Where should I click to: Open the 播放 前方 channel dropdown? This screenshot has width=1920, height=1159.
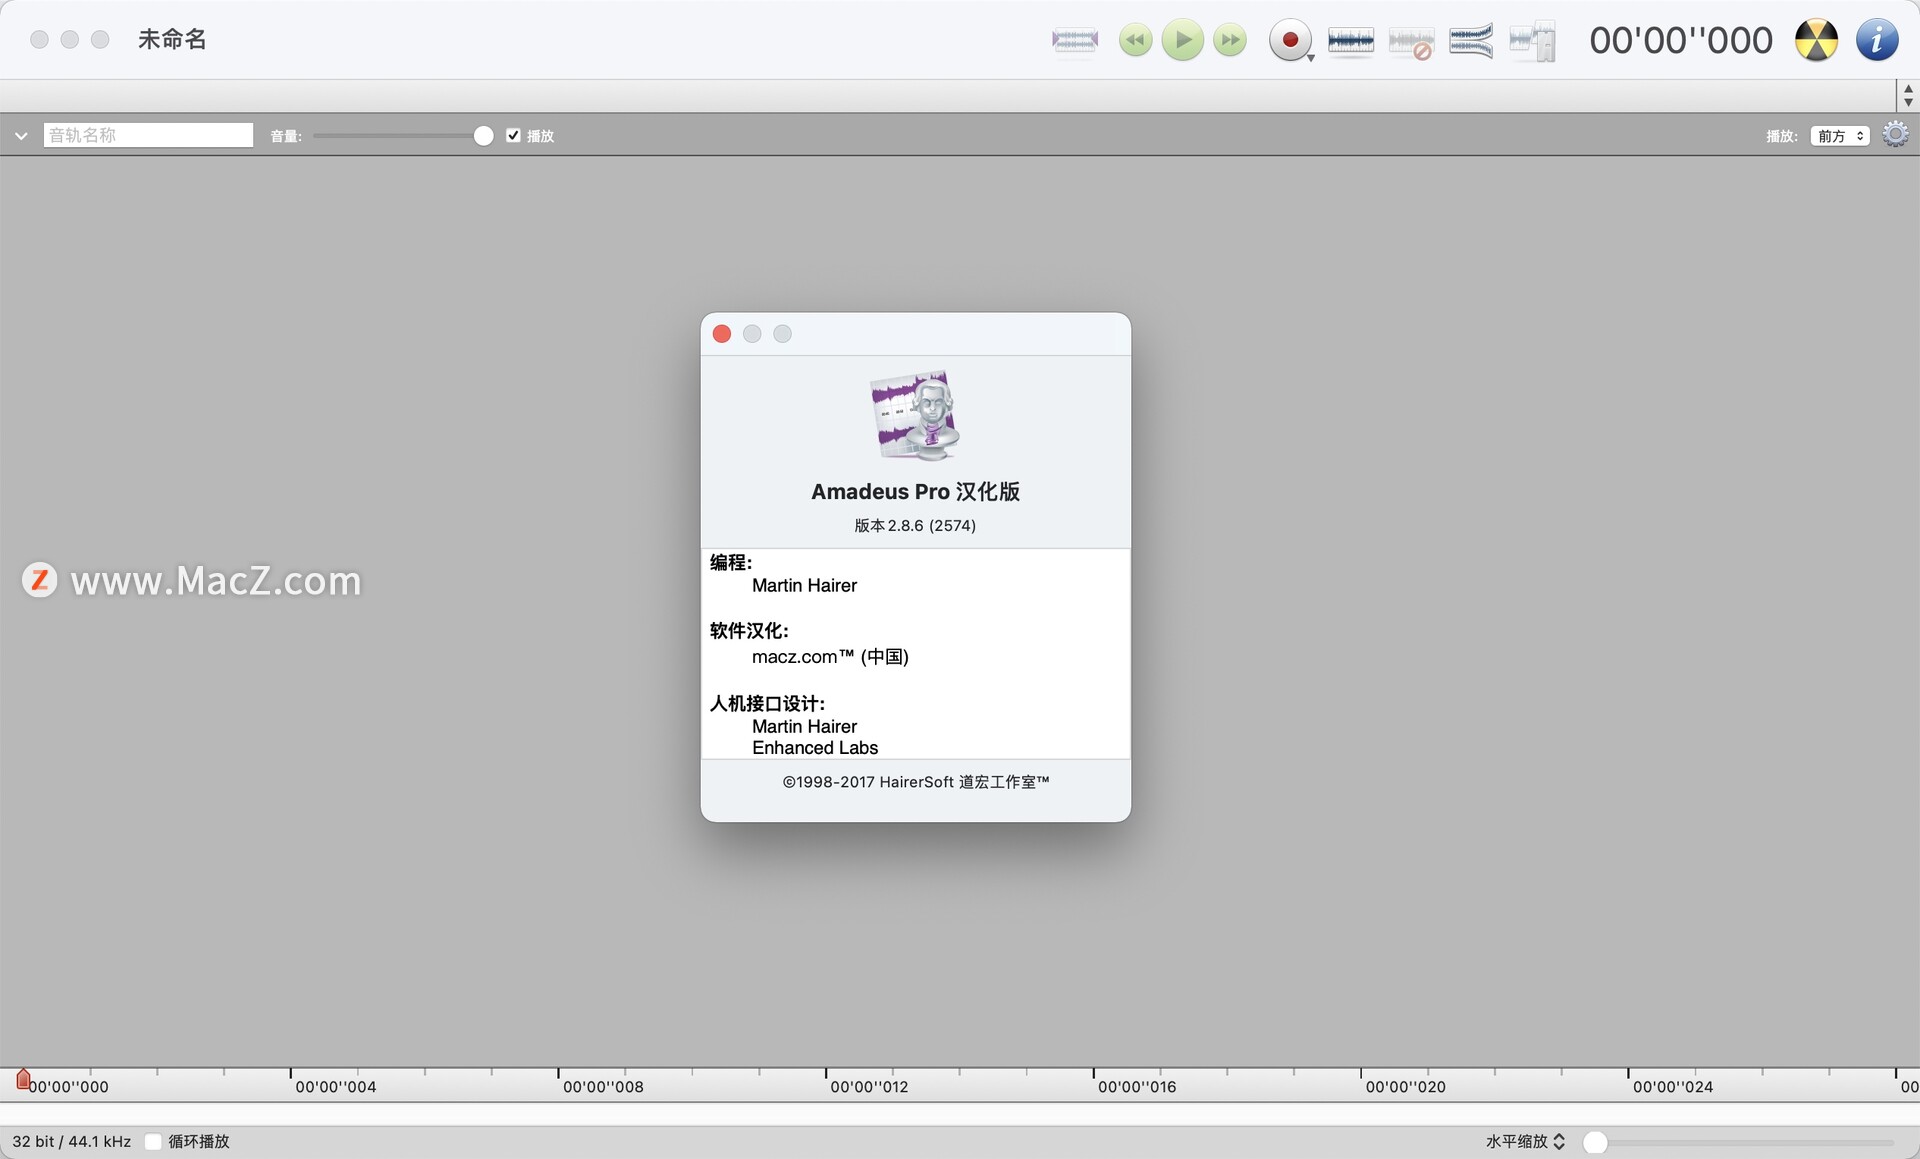[x=1840, y=135]
